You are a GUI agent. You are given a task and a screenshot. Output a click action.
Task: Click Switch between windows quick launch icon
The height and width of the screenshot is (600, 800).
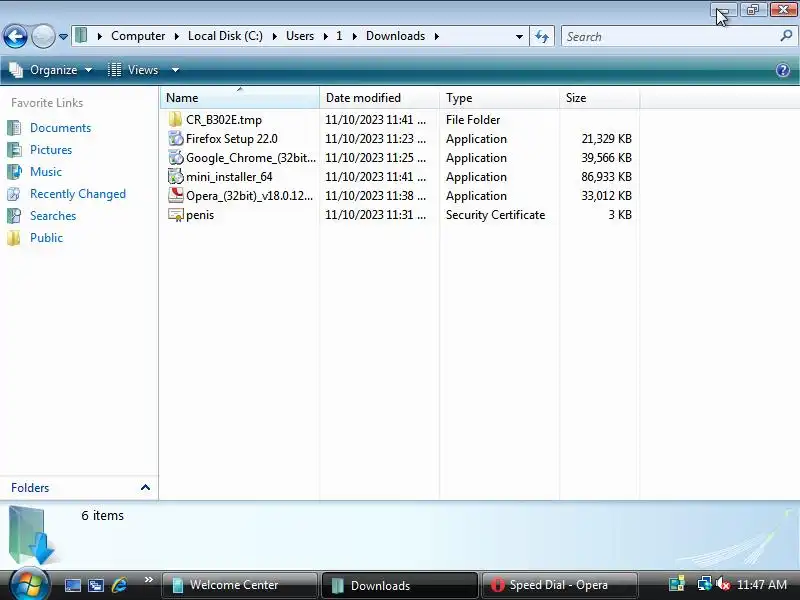tap(96, 585)
